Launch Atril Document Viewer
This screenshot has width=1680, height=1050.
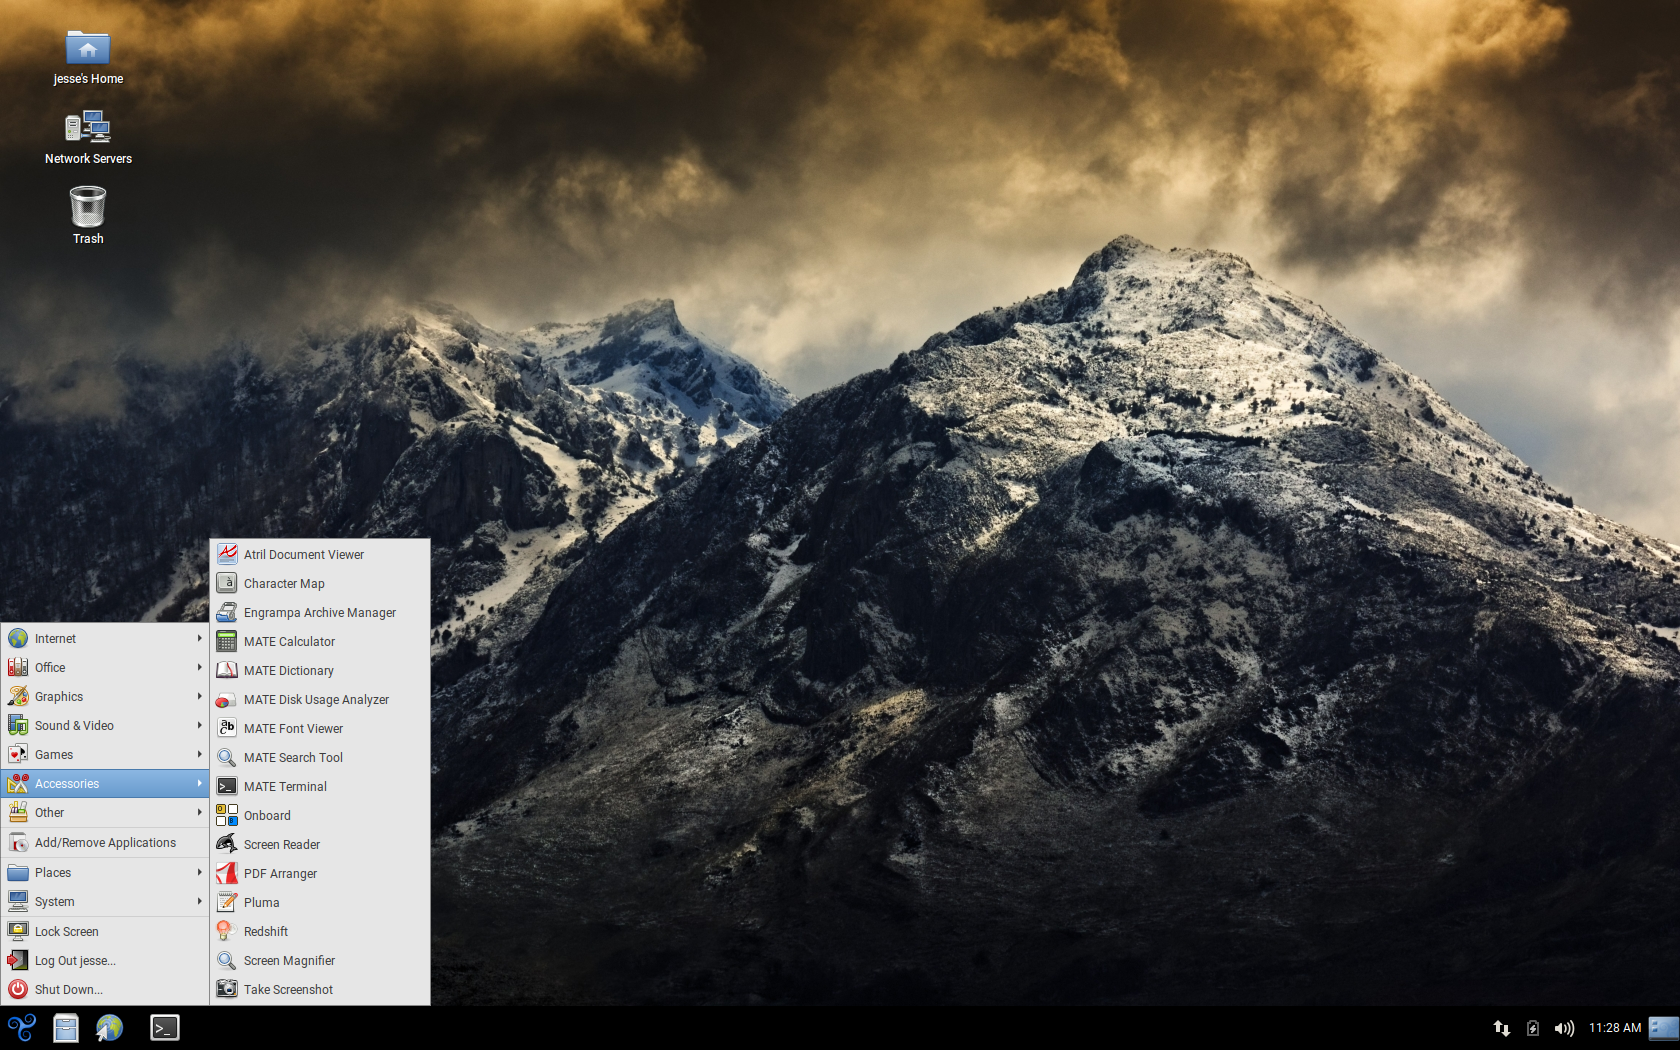point(320,555)
